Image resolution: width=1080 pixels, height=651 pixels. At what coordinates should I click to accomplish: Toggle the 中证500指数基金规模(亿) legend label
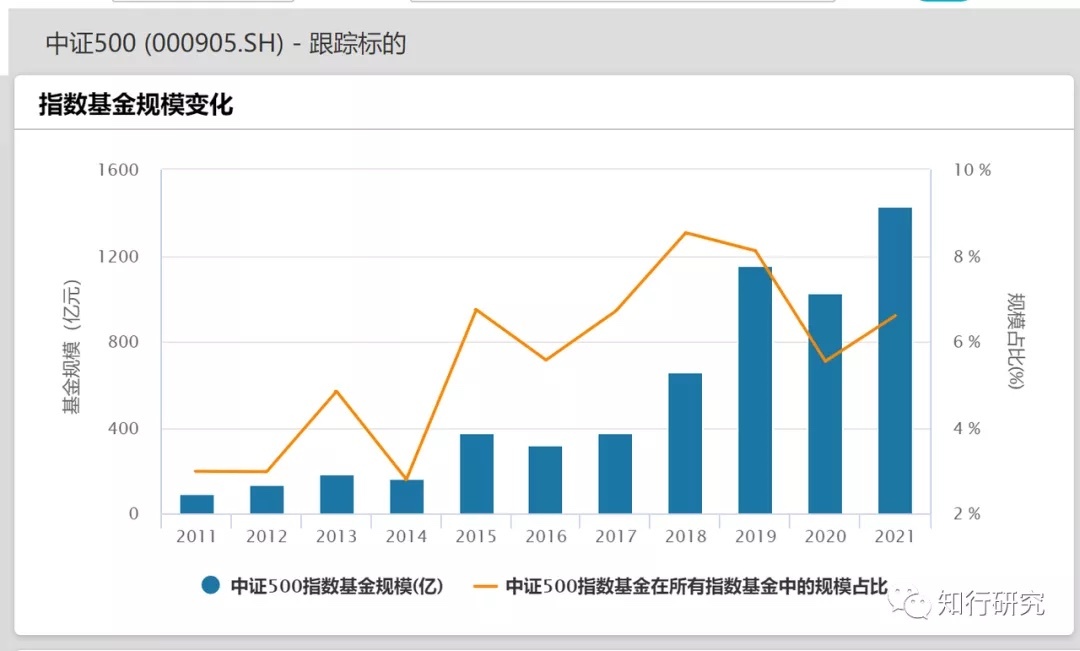[x=336, y=586]
